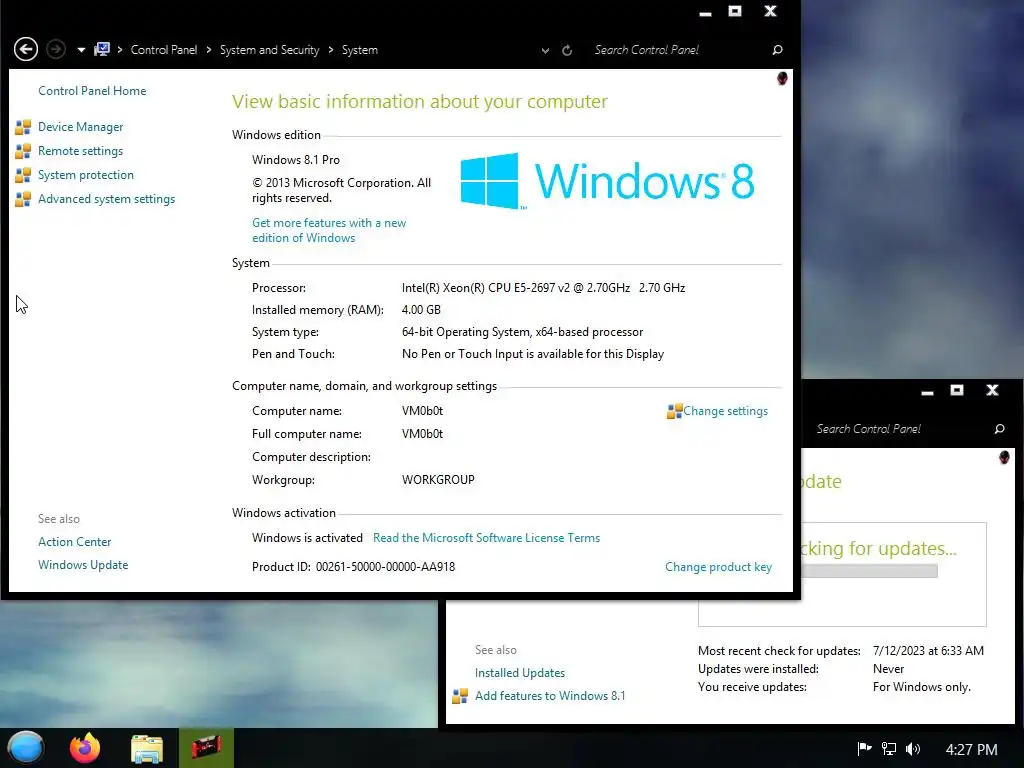Click the network icon in system tray
This screenshot has height=768, width=1024.
click(888, 749)
